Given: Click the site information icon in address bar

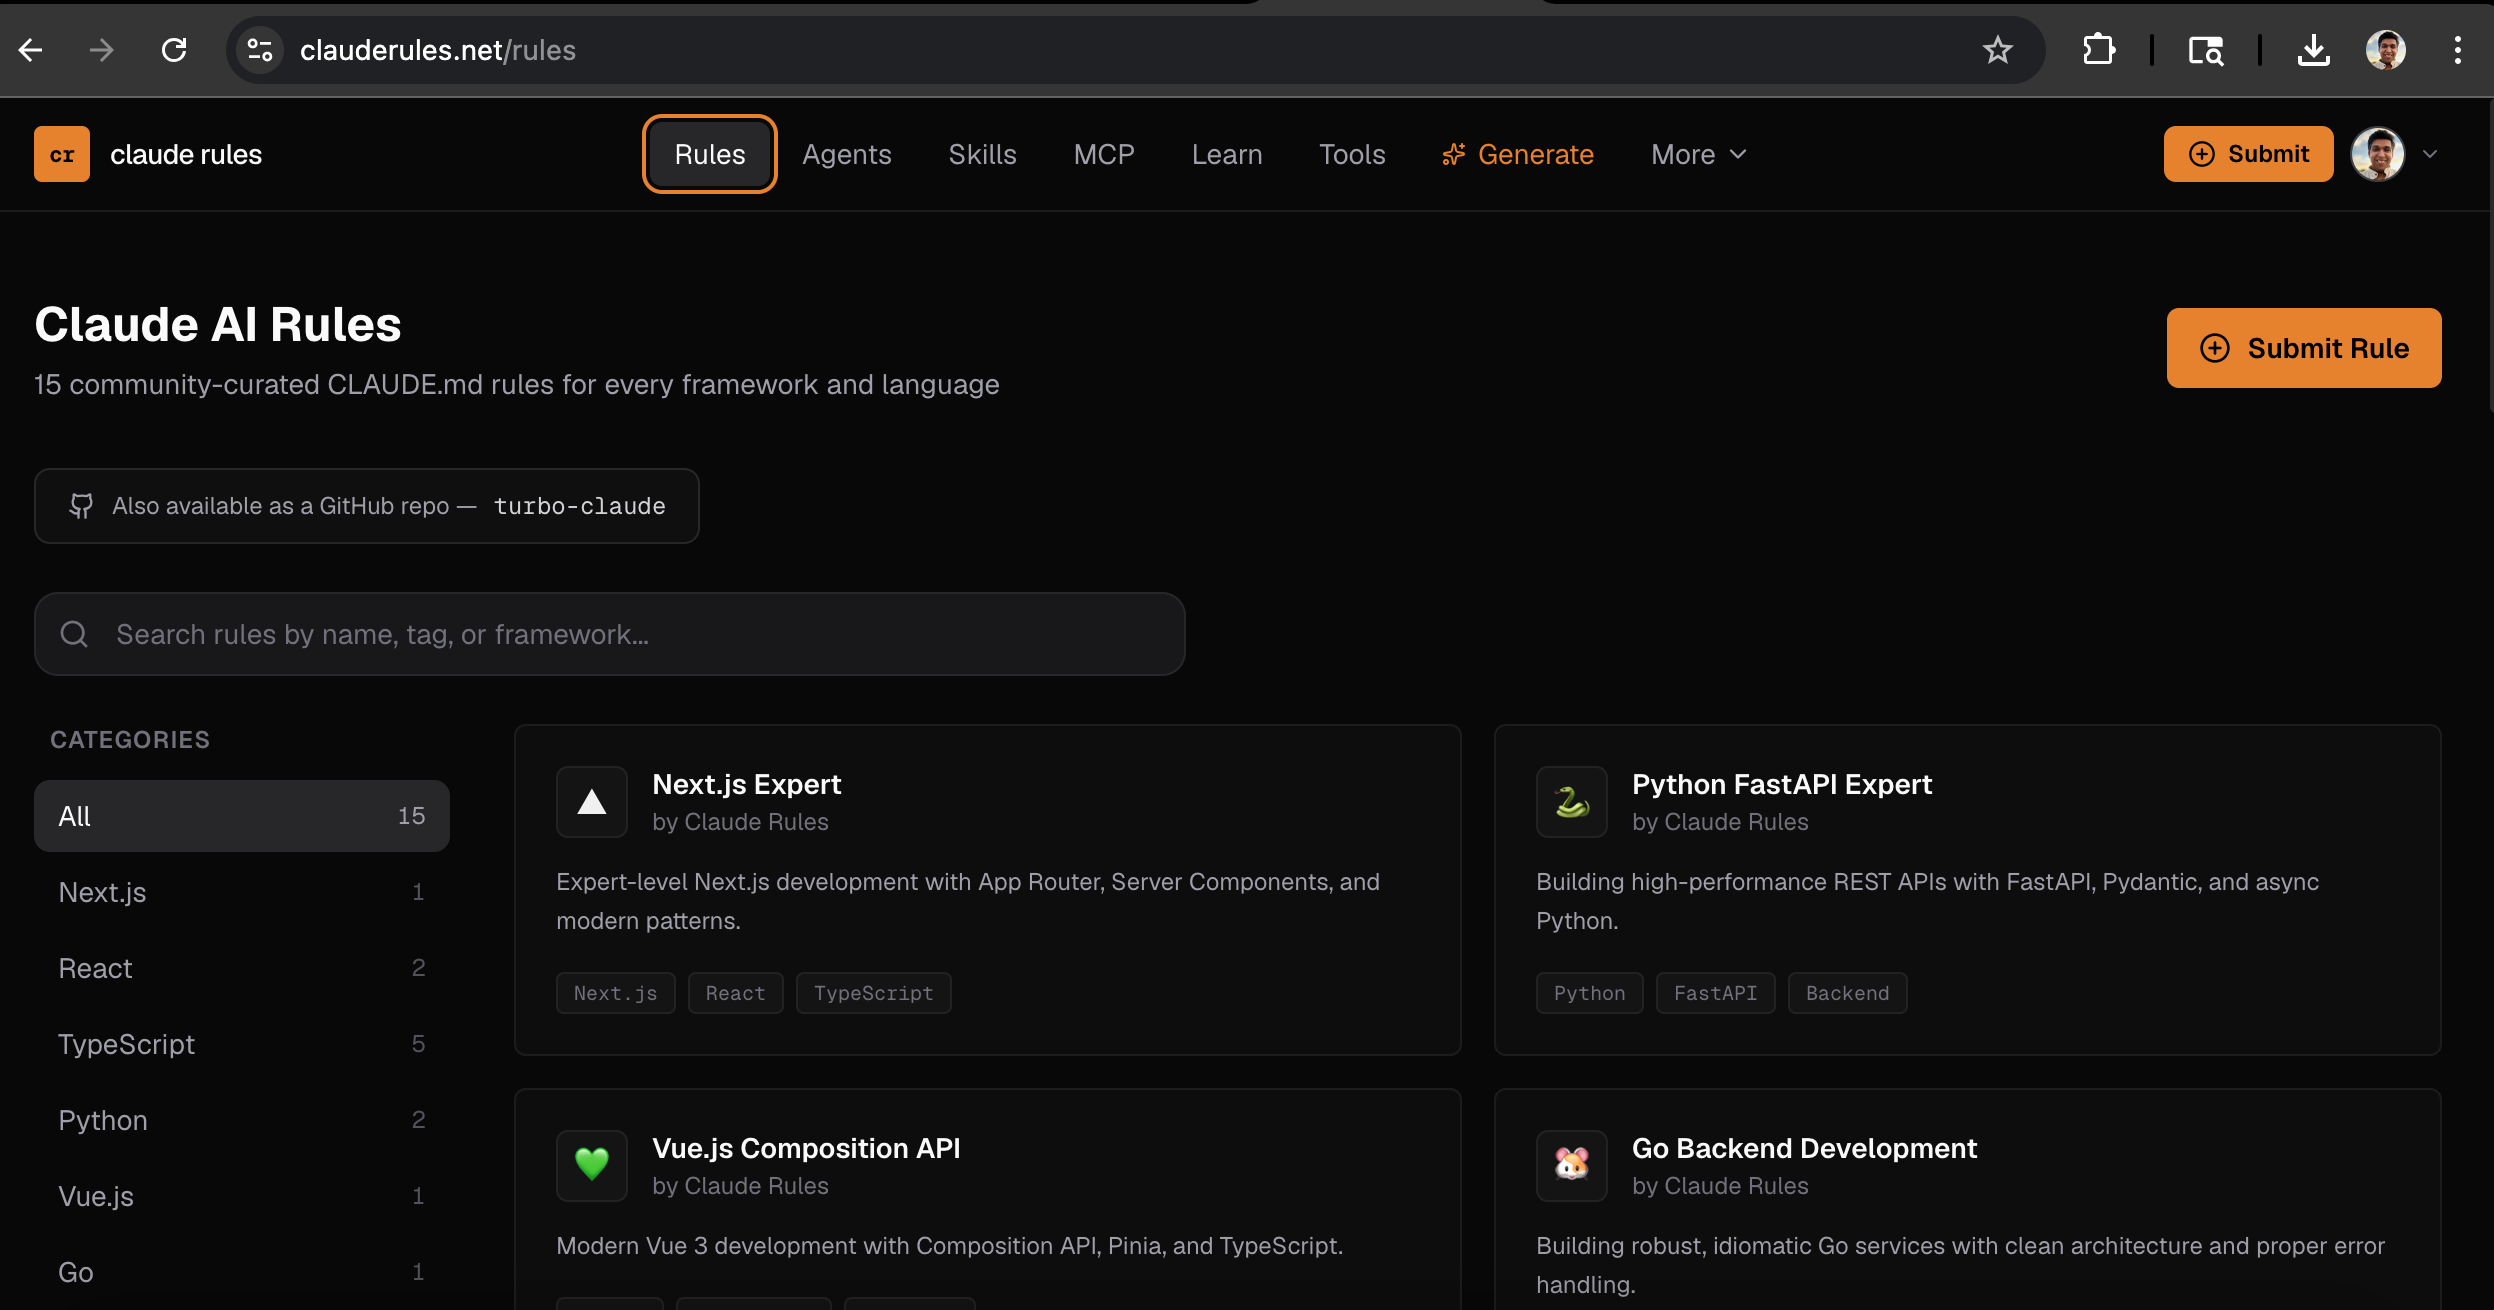Looking at the screenshot, I should coord(260,50).
